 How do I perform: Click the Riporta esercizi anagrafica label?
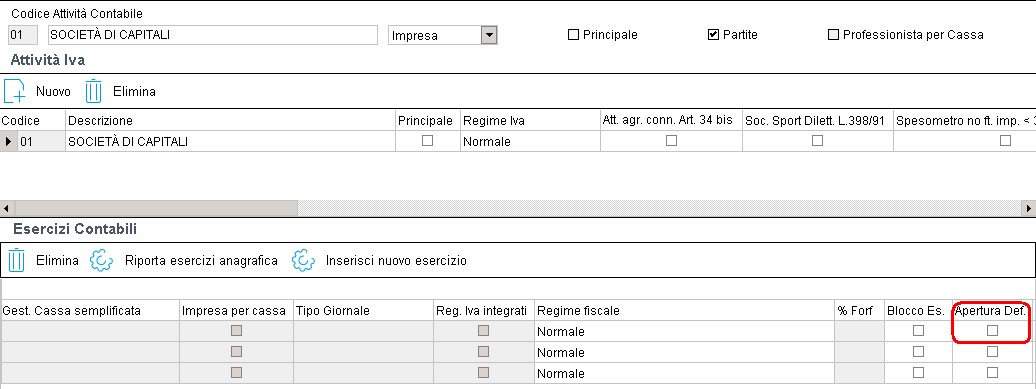(x=202, y=261)
